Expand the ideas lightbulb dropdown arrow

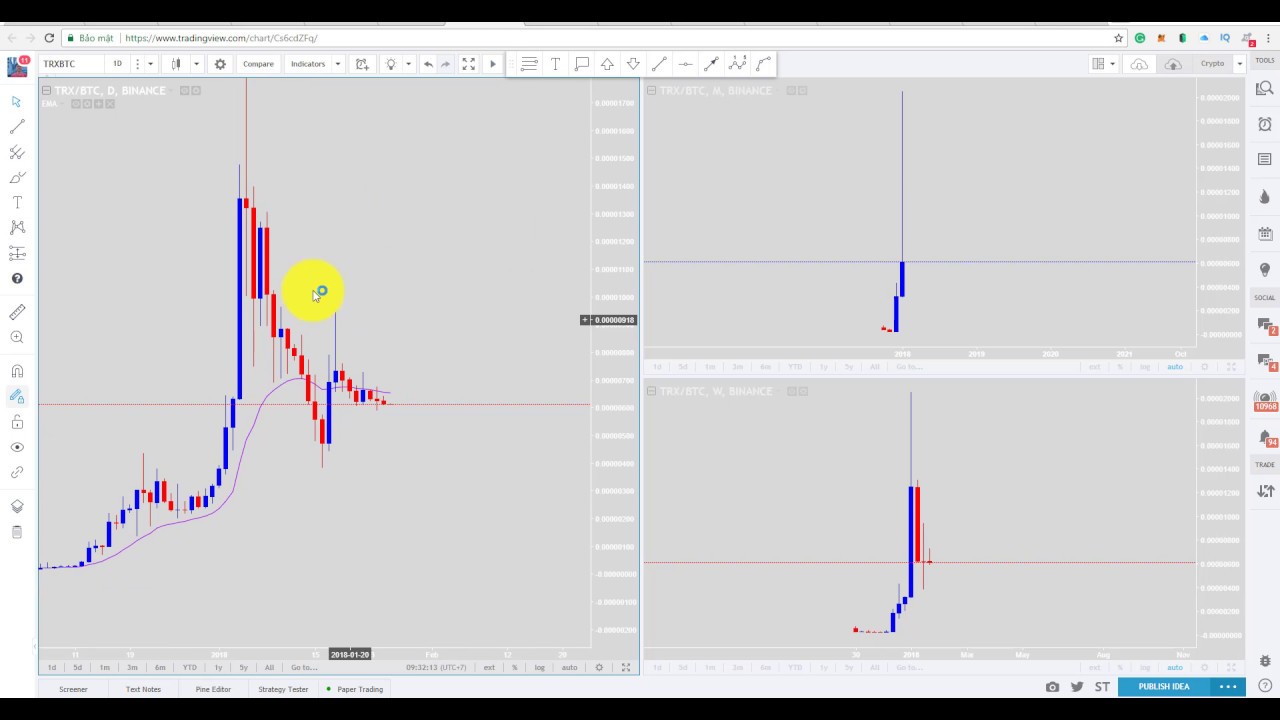[408, 64]
